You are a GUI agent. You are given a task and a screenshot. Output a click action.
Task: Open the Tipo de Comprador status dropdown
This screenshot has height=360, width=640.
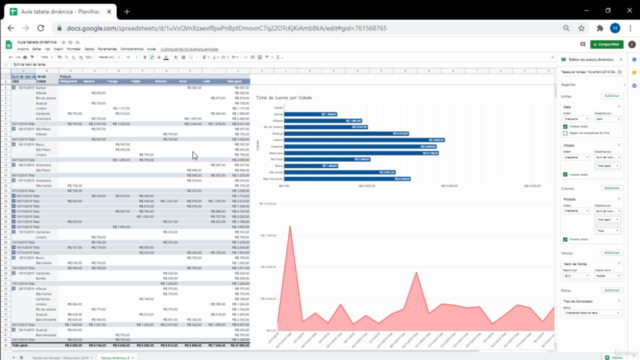click(x=592, y=313)
